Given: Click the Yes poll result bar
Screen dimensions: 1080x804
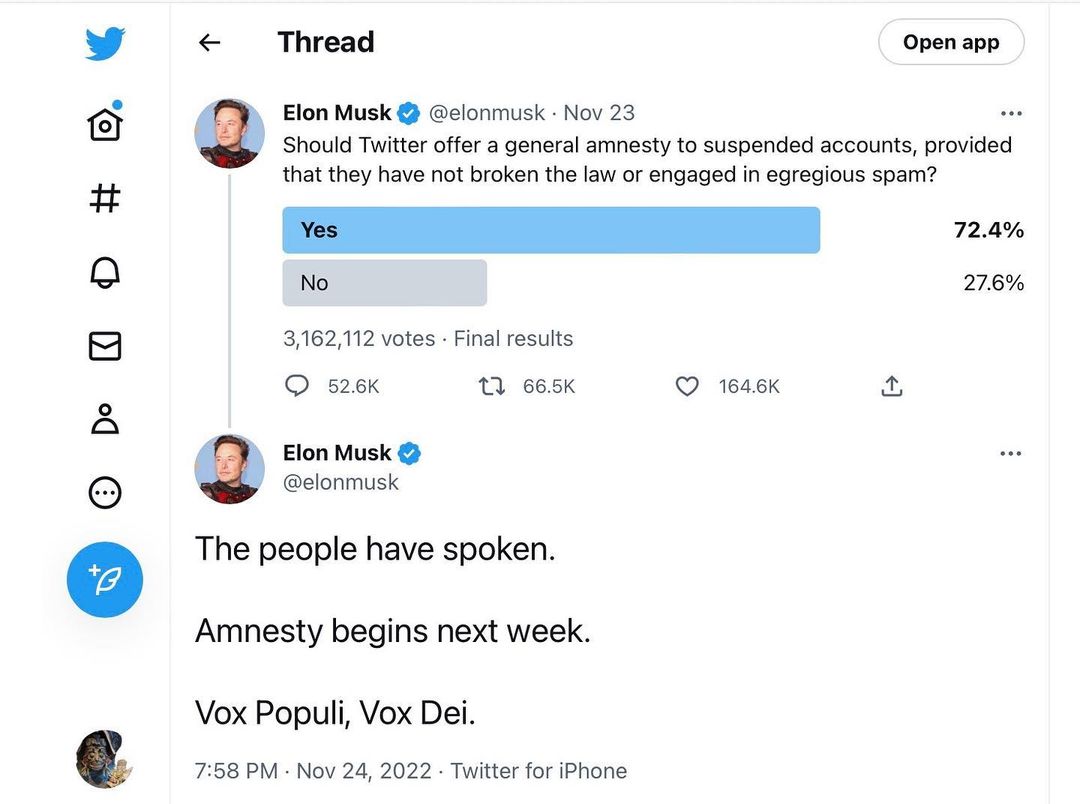Looking at the screenshot, I should [551, 230].
